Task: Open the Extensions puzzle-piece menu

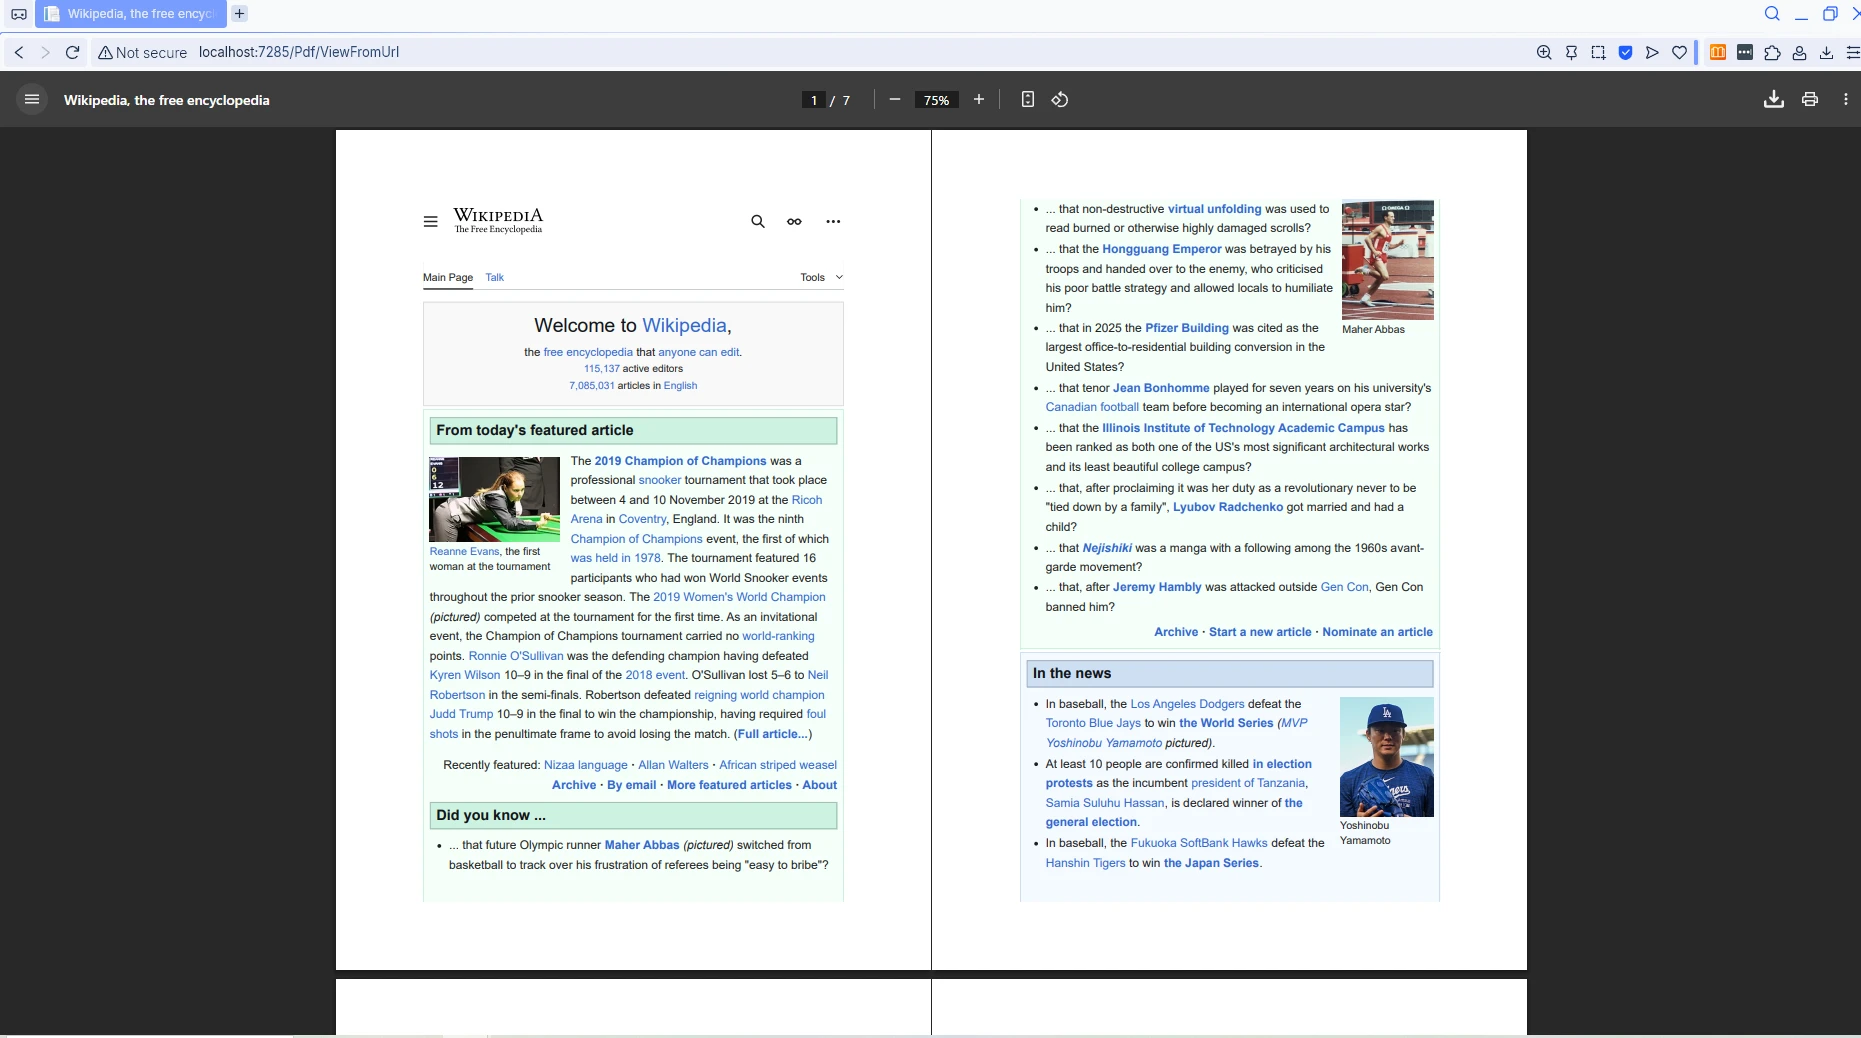Action: [1772, 52]
